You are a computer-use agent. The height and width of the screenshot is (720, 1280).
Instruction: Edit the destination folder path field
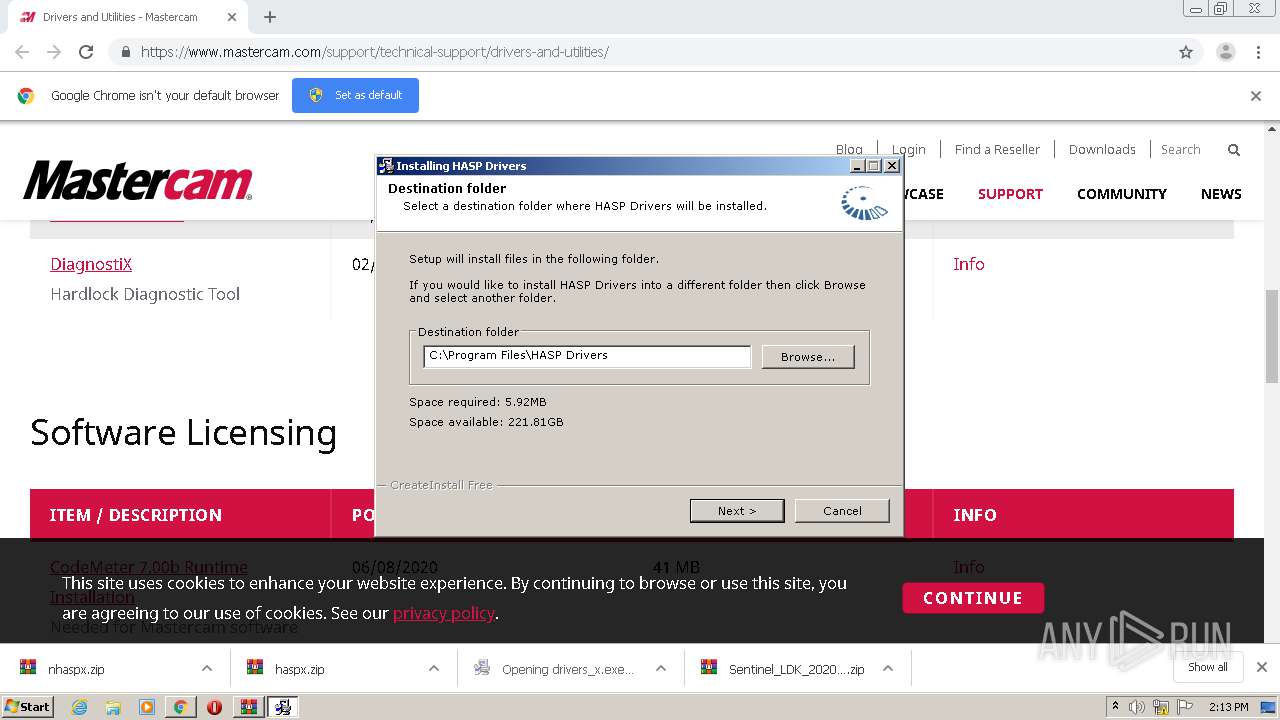587,356
